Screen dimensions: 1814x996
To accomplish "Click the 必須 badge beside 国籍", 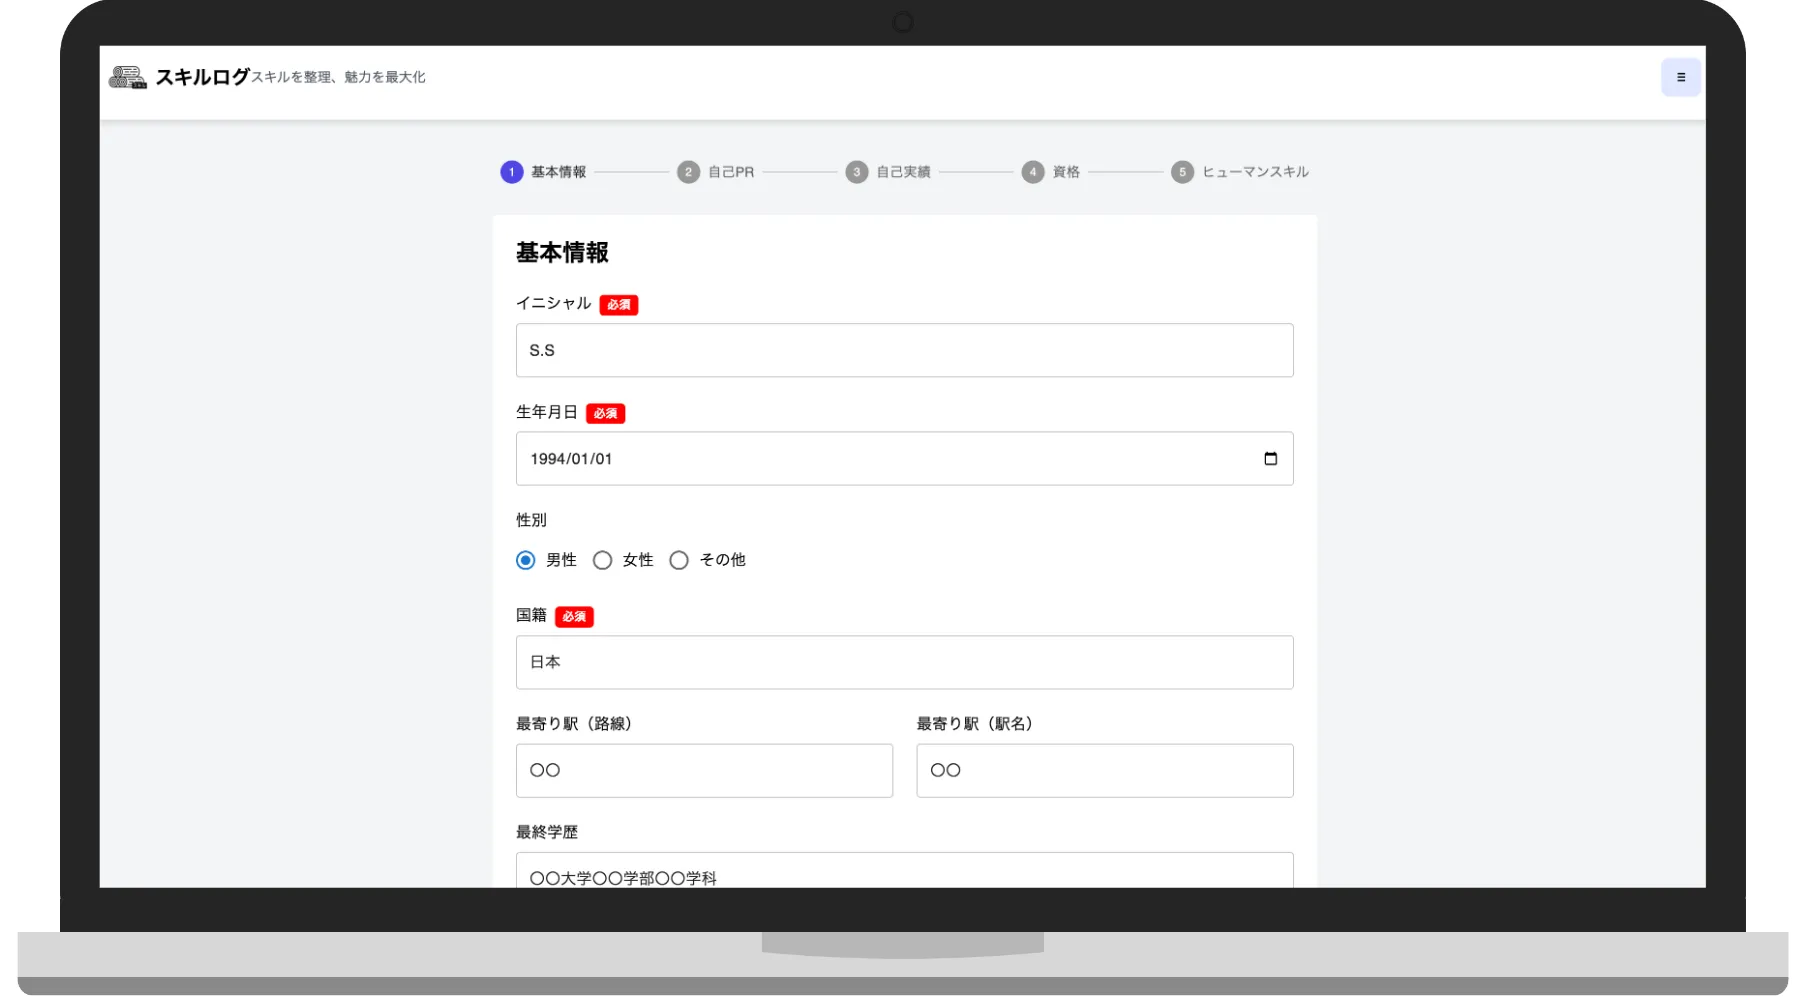I will click(574, 617).
